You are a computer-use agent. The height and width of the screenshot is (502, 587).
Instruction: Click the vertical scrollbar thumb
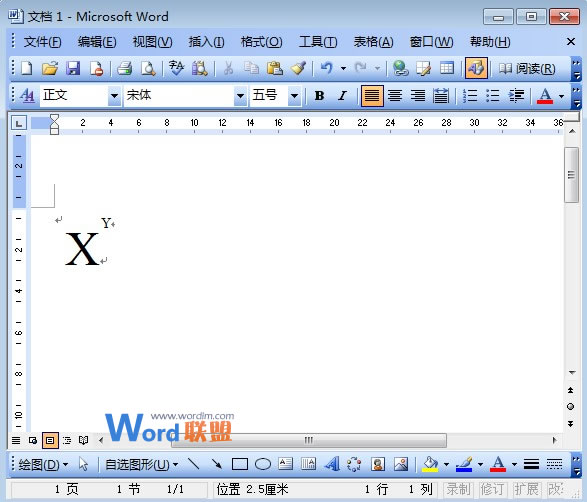(x=571, y=175)
